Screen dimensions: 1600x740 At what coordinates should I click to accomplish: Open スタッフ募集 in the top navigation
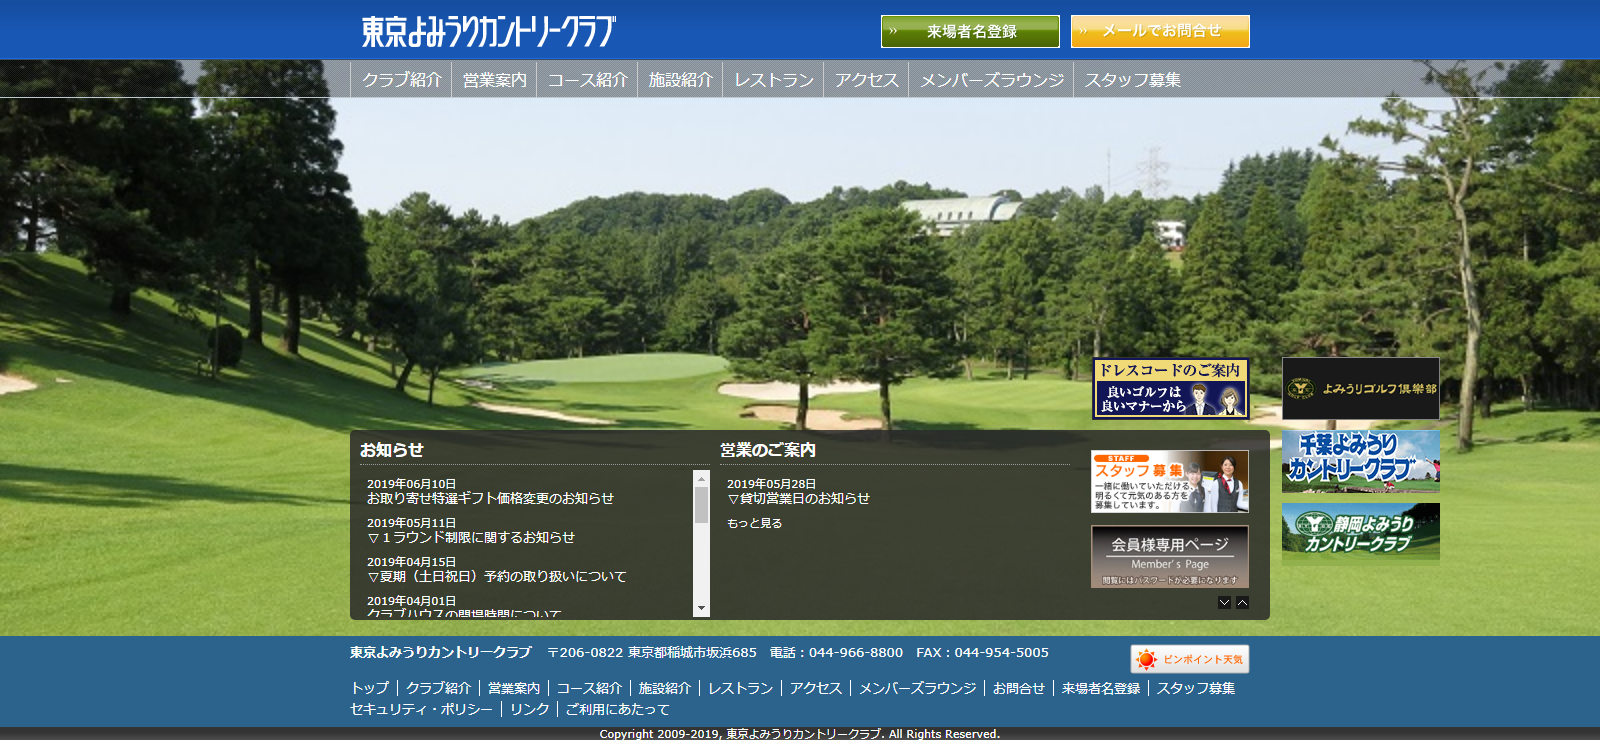pos(1133,79)
